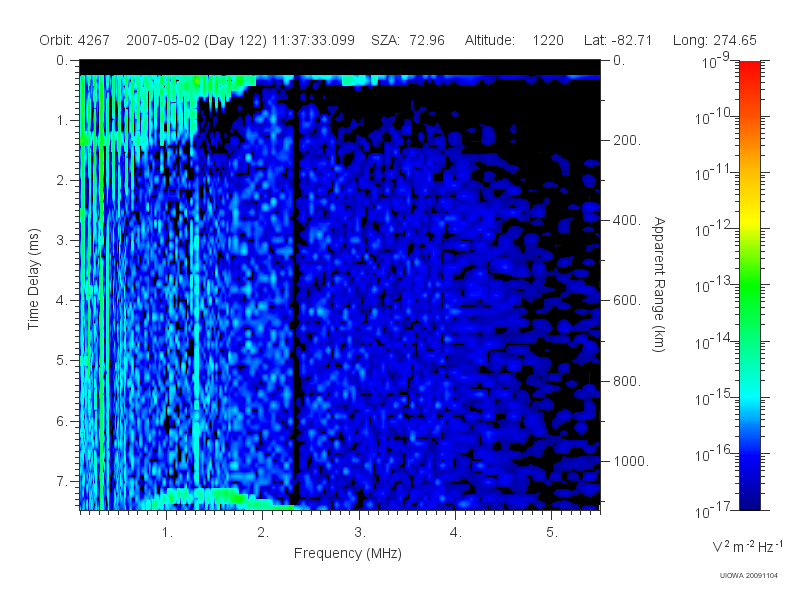800x600 pixels.
Task: Click the UIOWA 20091104 credit text
Action: click(748, 576)
